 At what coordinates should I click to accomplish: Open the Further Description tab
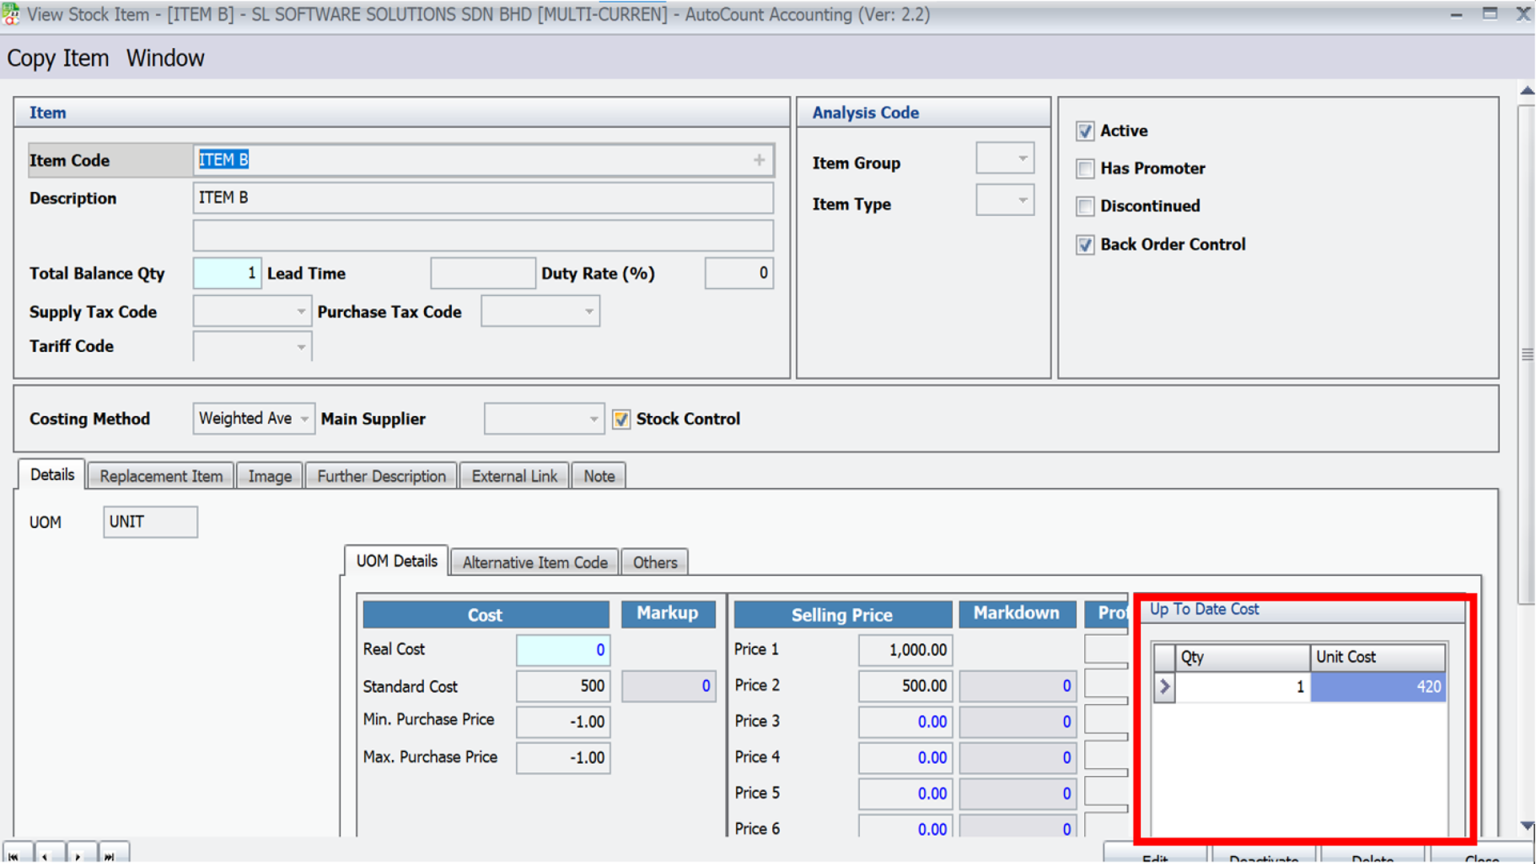381,476
